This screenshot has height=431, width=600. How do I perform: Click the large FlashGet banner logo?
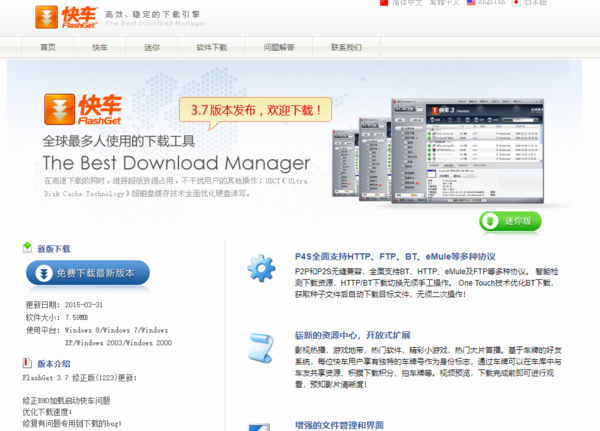point(83,109)
